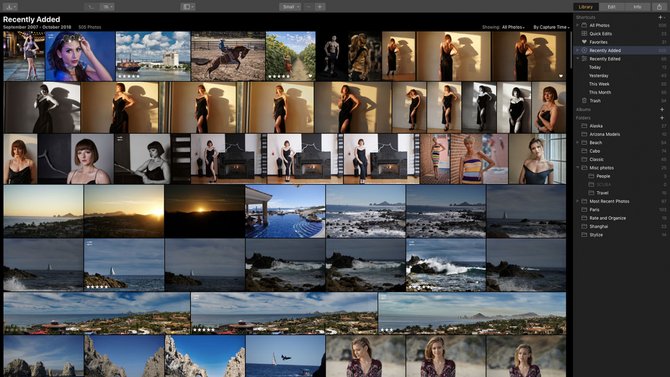Click the Classic folder icon
Image resolution: width=670 pixels, height=377 pixels.
coord(584,159)
